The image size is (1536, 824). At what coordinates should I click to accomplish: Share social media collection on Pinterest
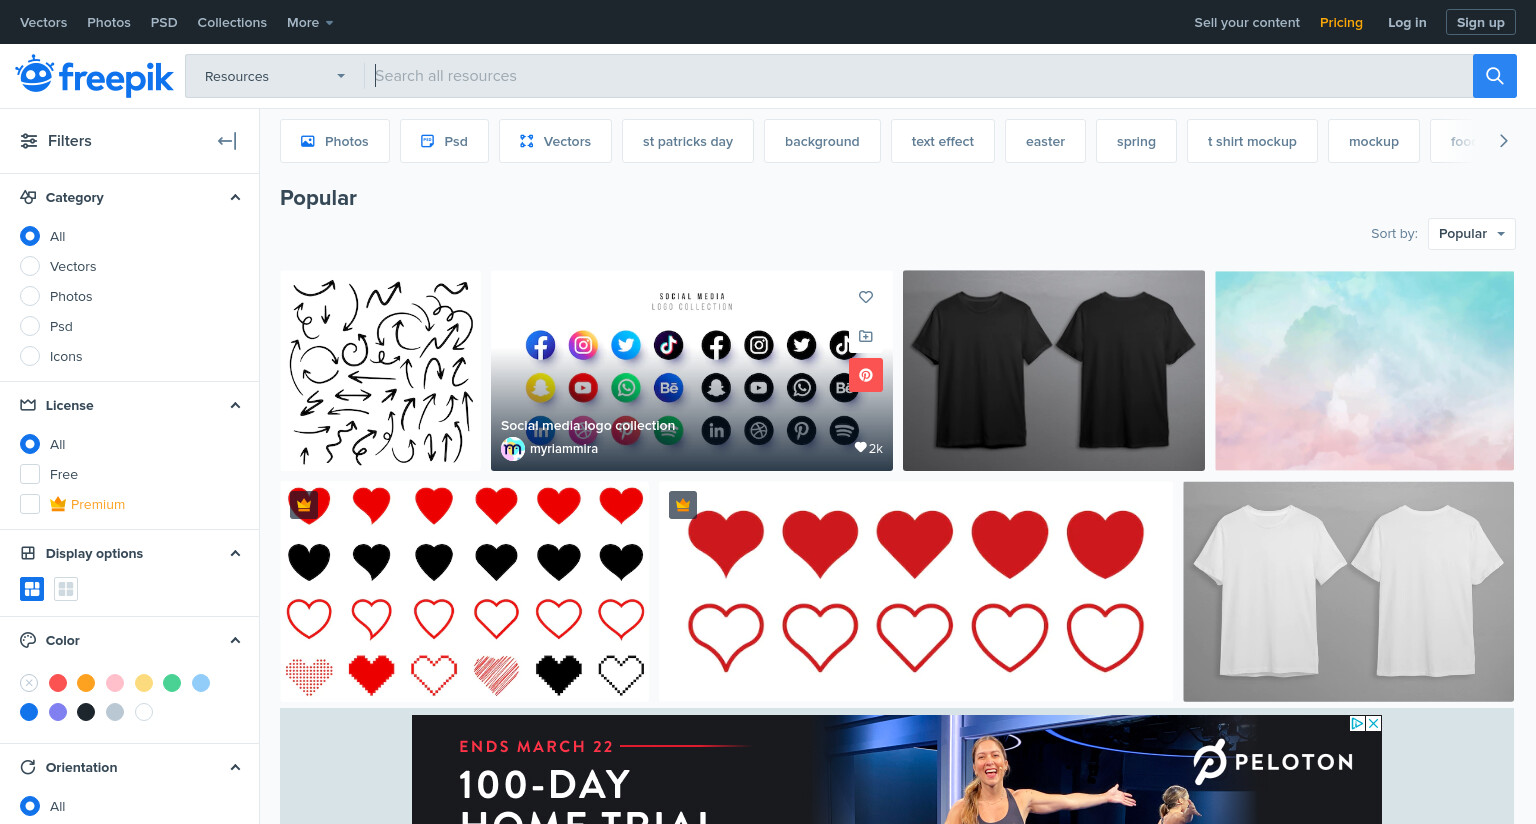coord(866,375)
